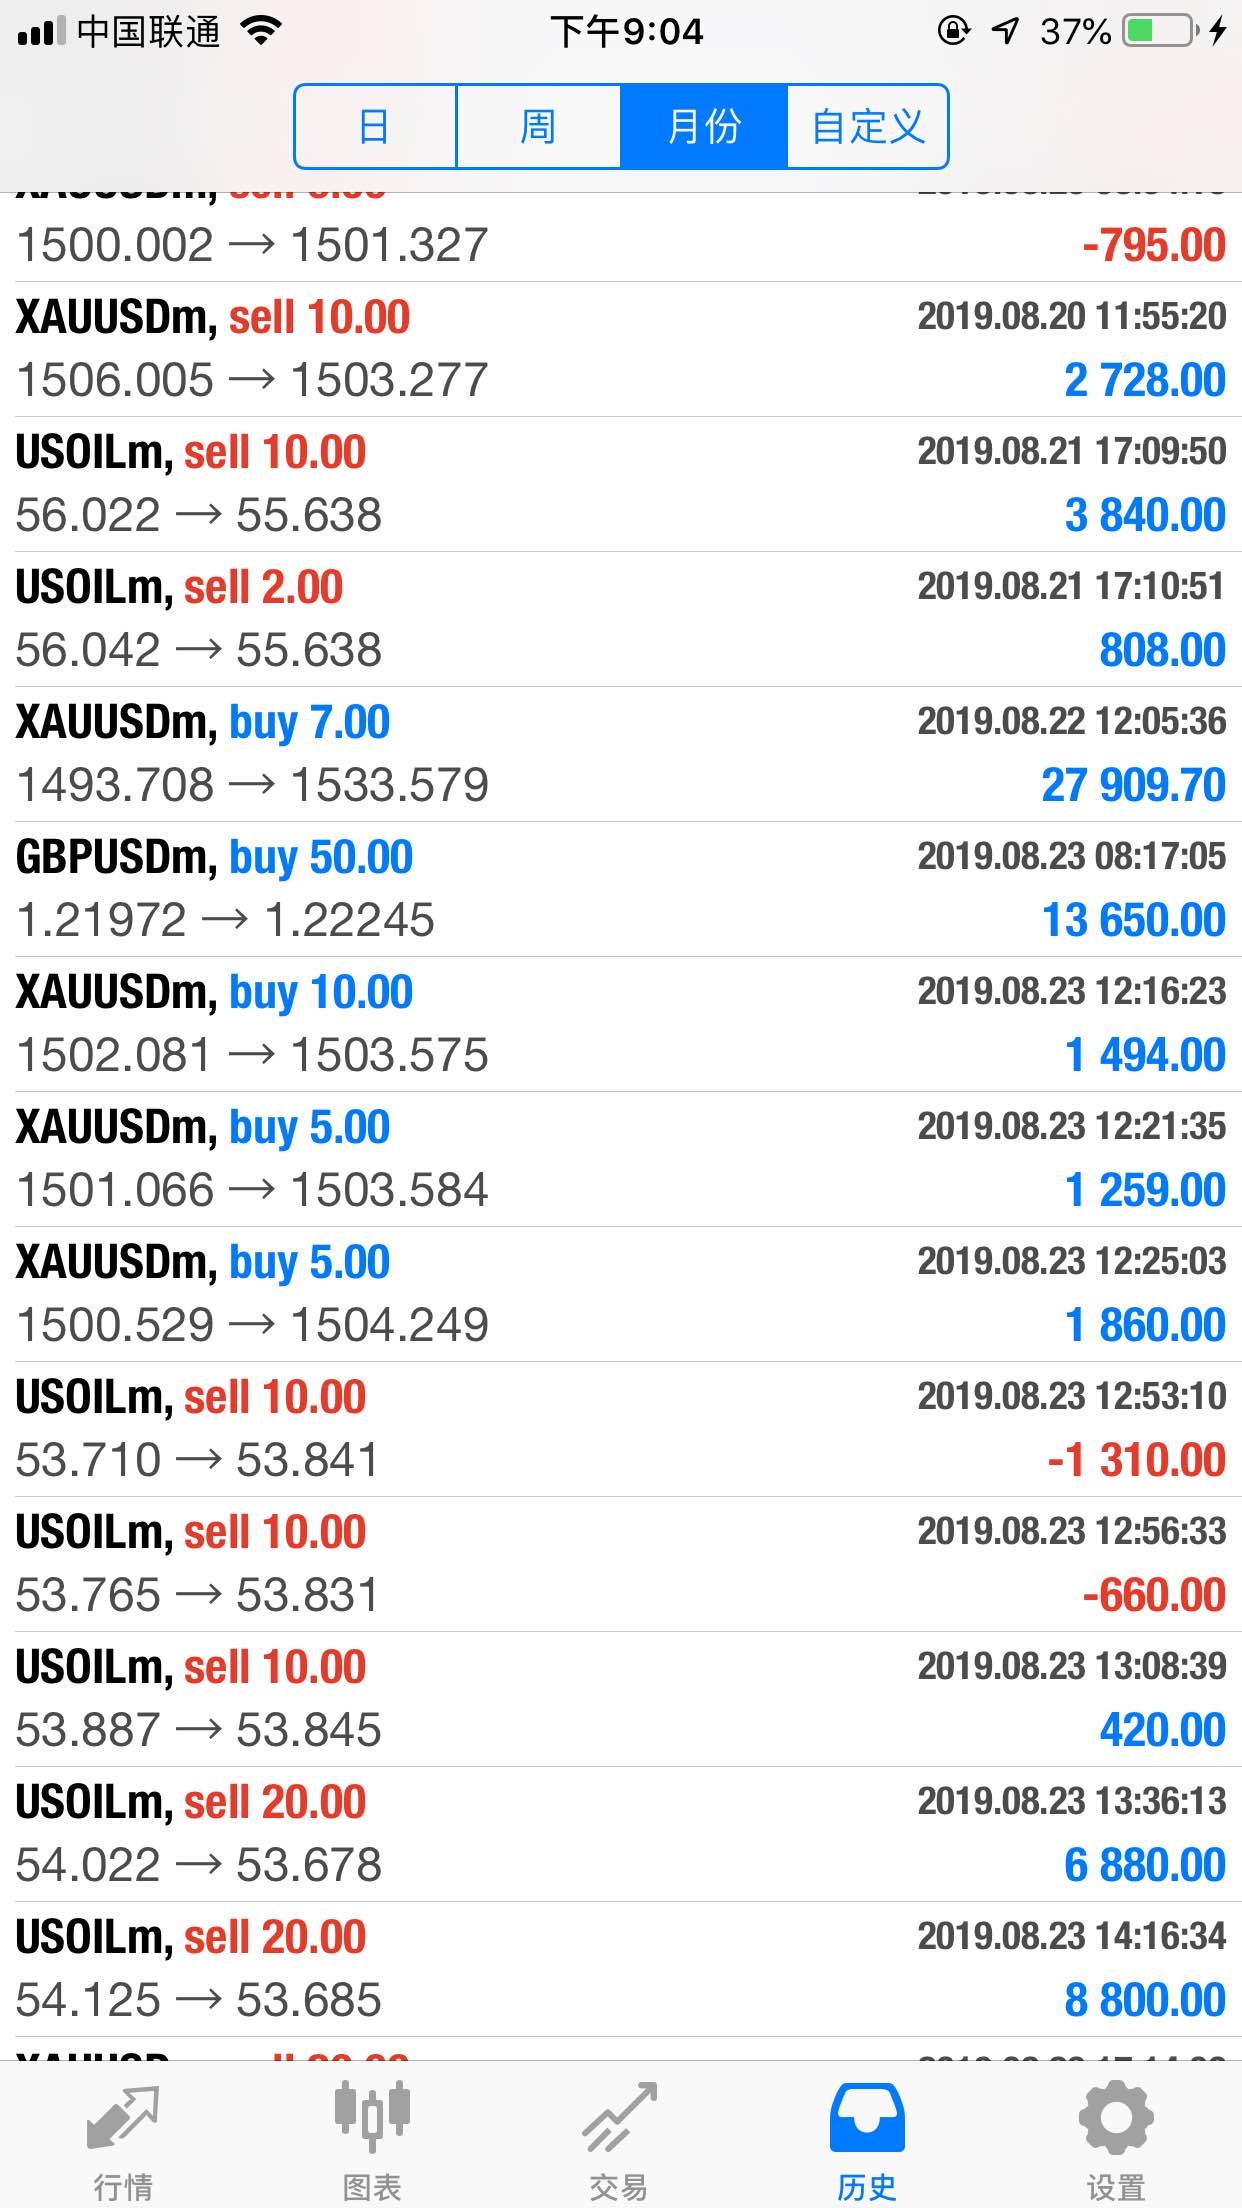Select the 月份 month filter
1242x2208 pixels.
(x=704, y=127)
